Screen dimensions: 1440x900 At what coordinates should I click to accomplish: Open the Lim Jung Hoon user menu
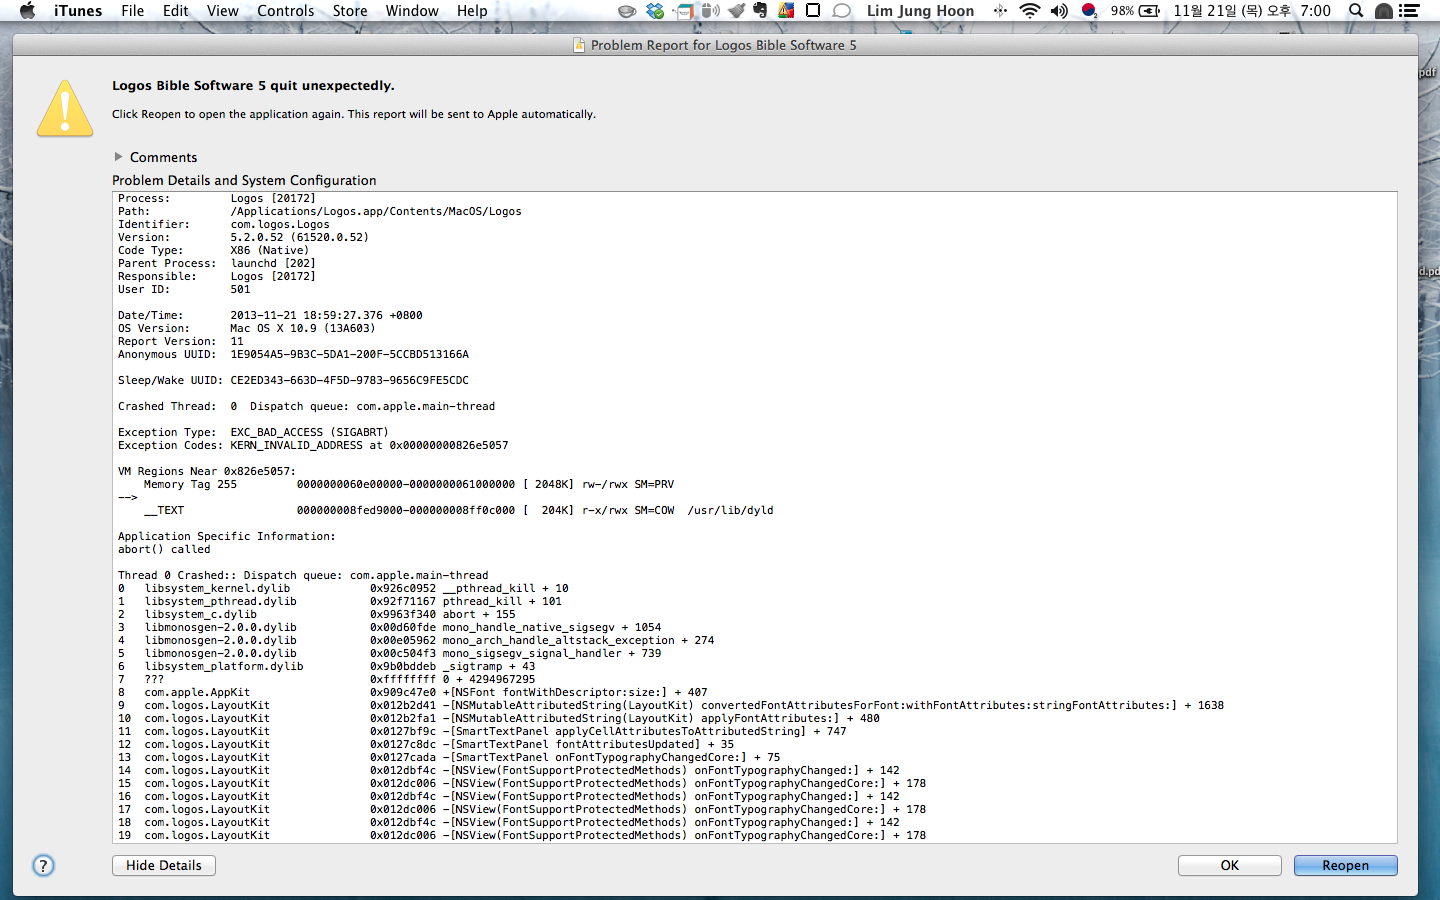click(x=920, y=11)
